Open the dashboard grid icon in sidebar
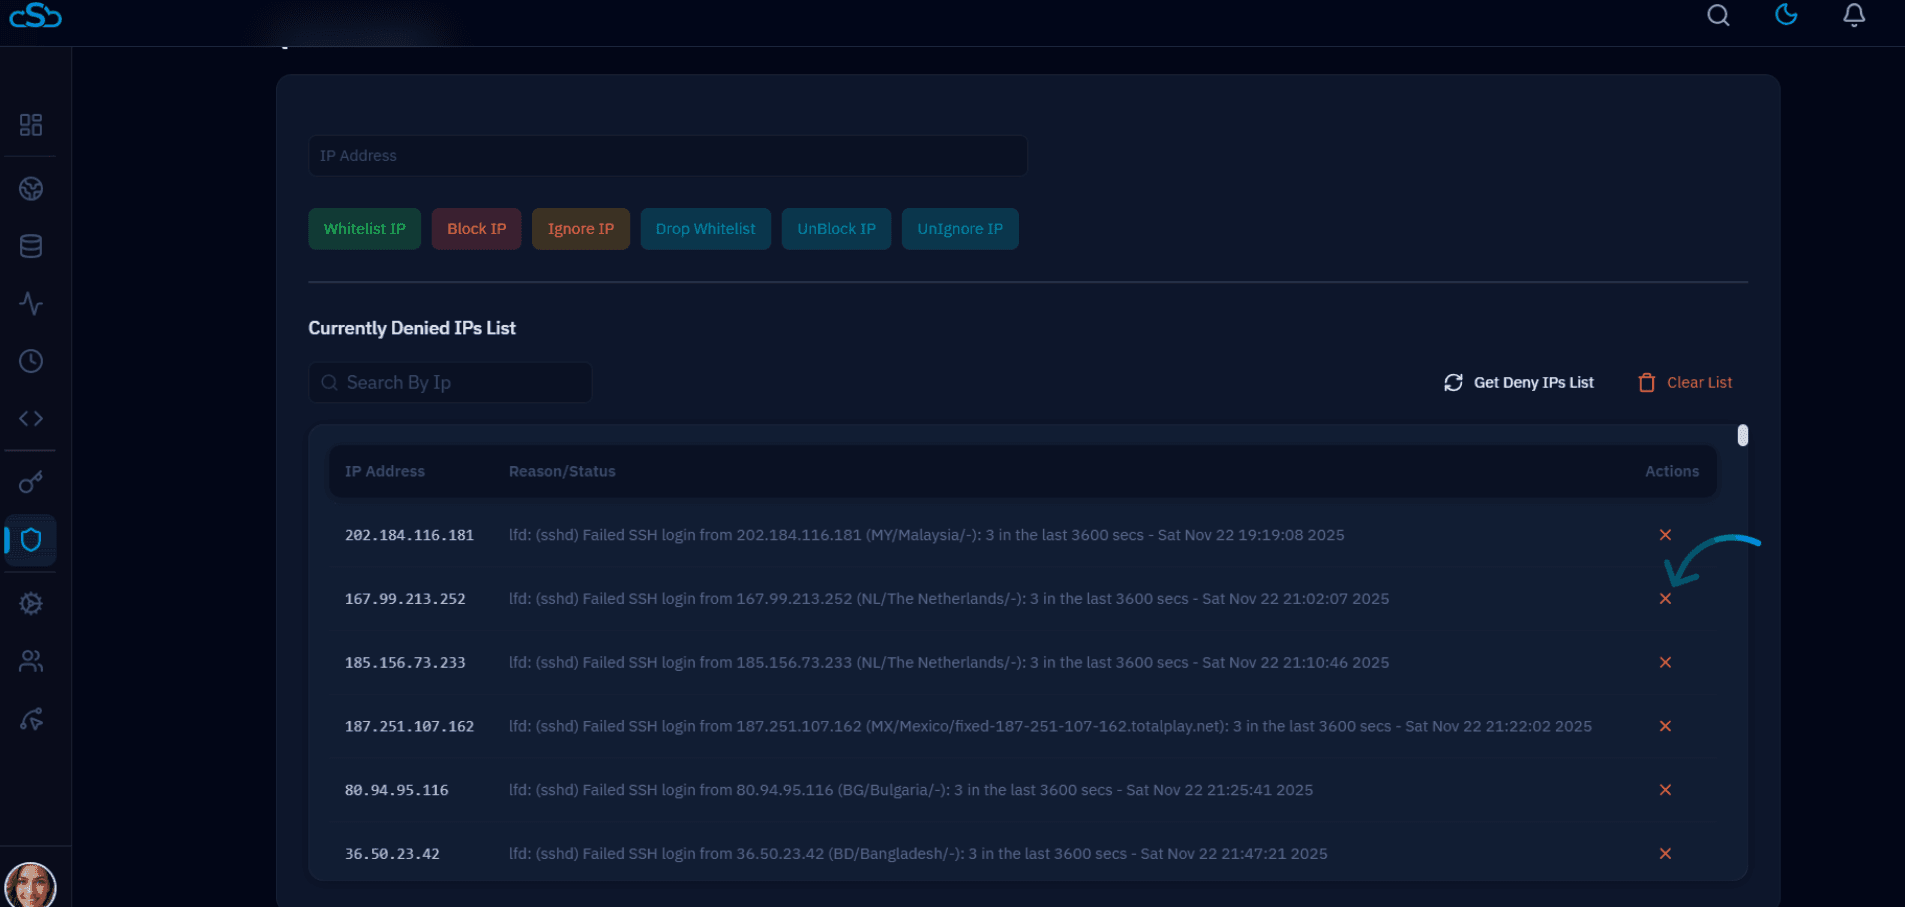The image size is (1905, 907). [x=31, y=125]
